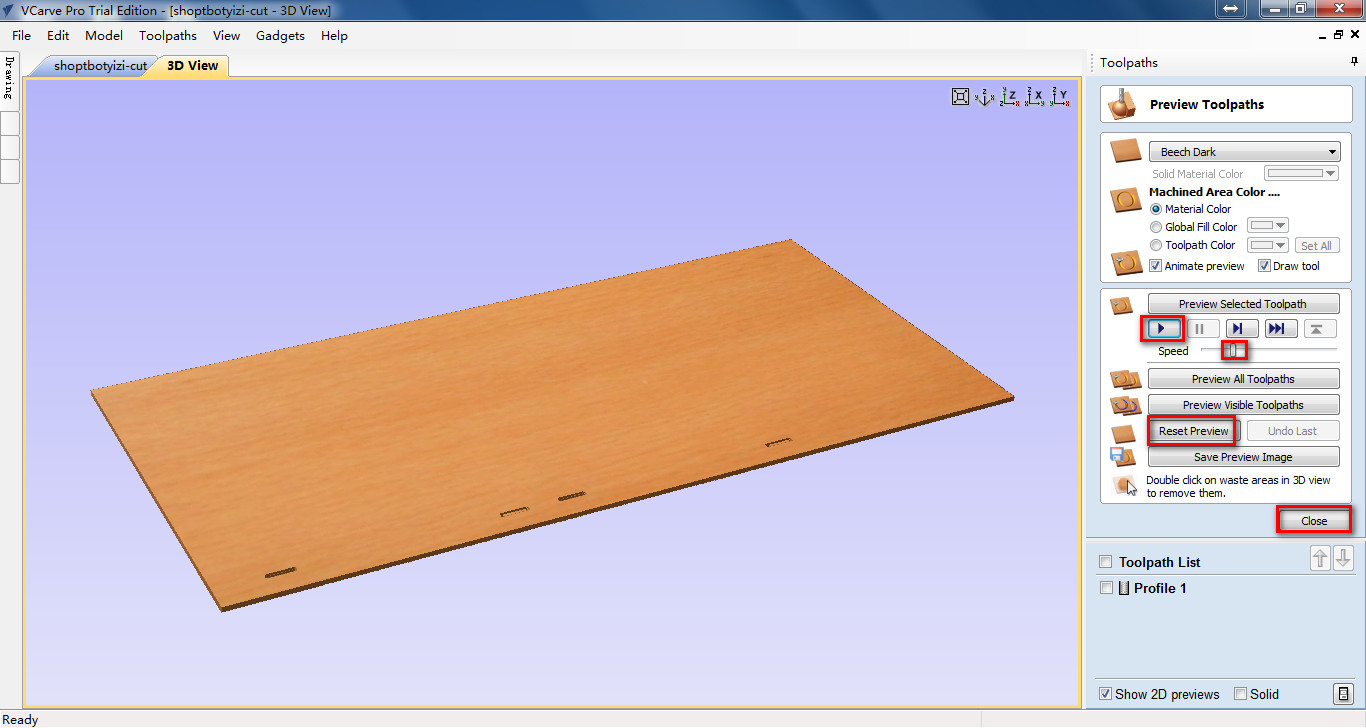
Task: Check the Toolpath List checkbox
Action: click(1105, 562)
